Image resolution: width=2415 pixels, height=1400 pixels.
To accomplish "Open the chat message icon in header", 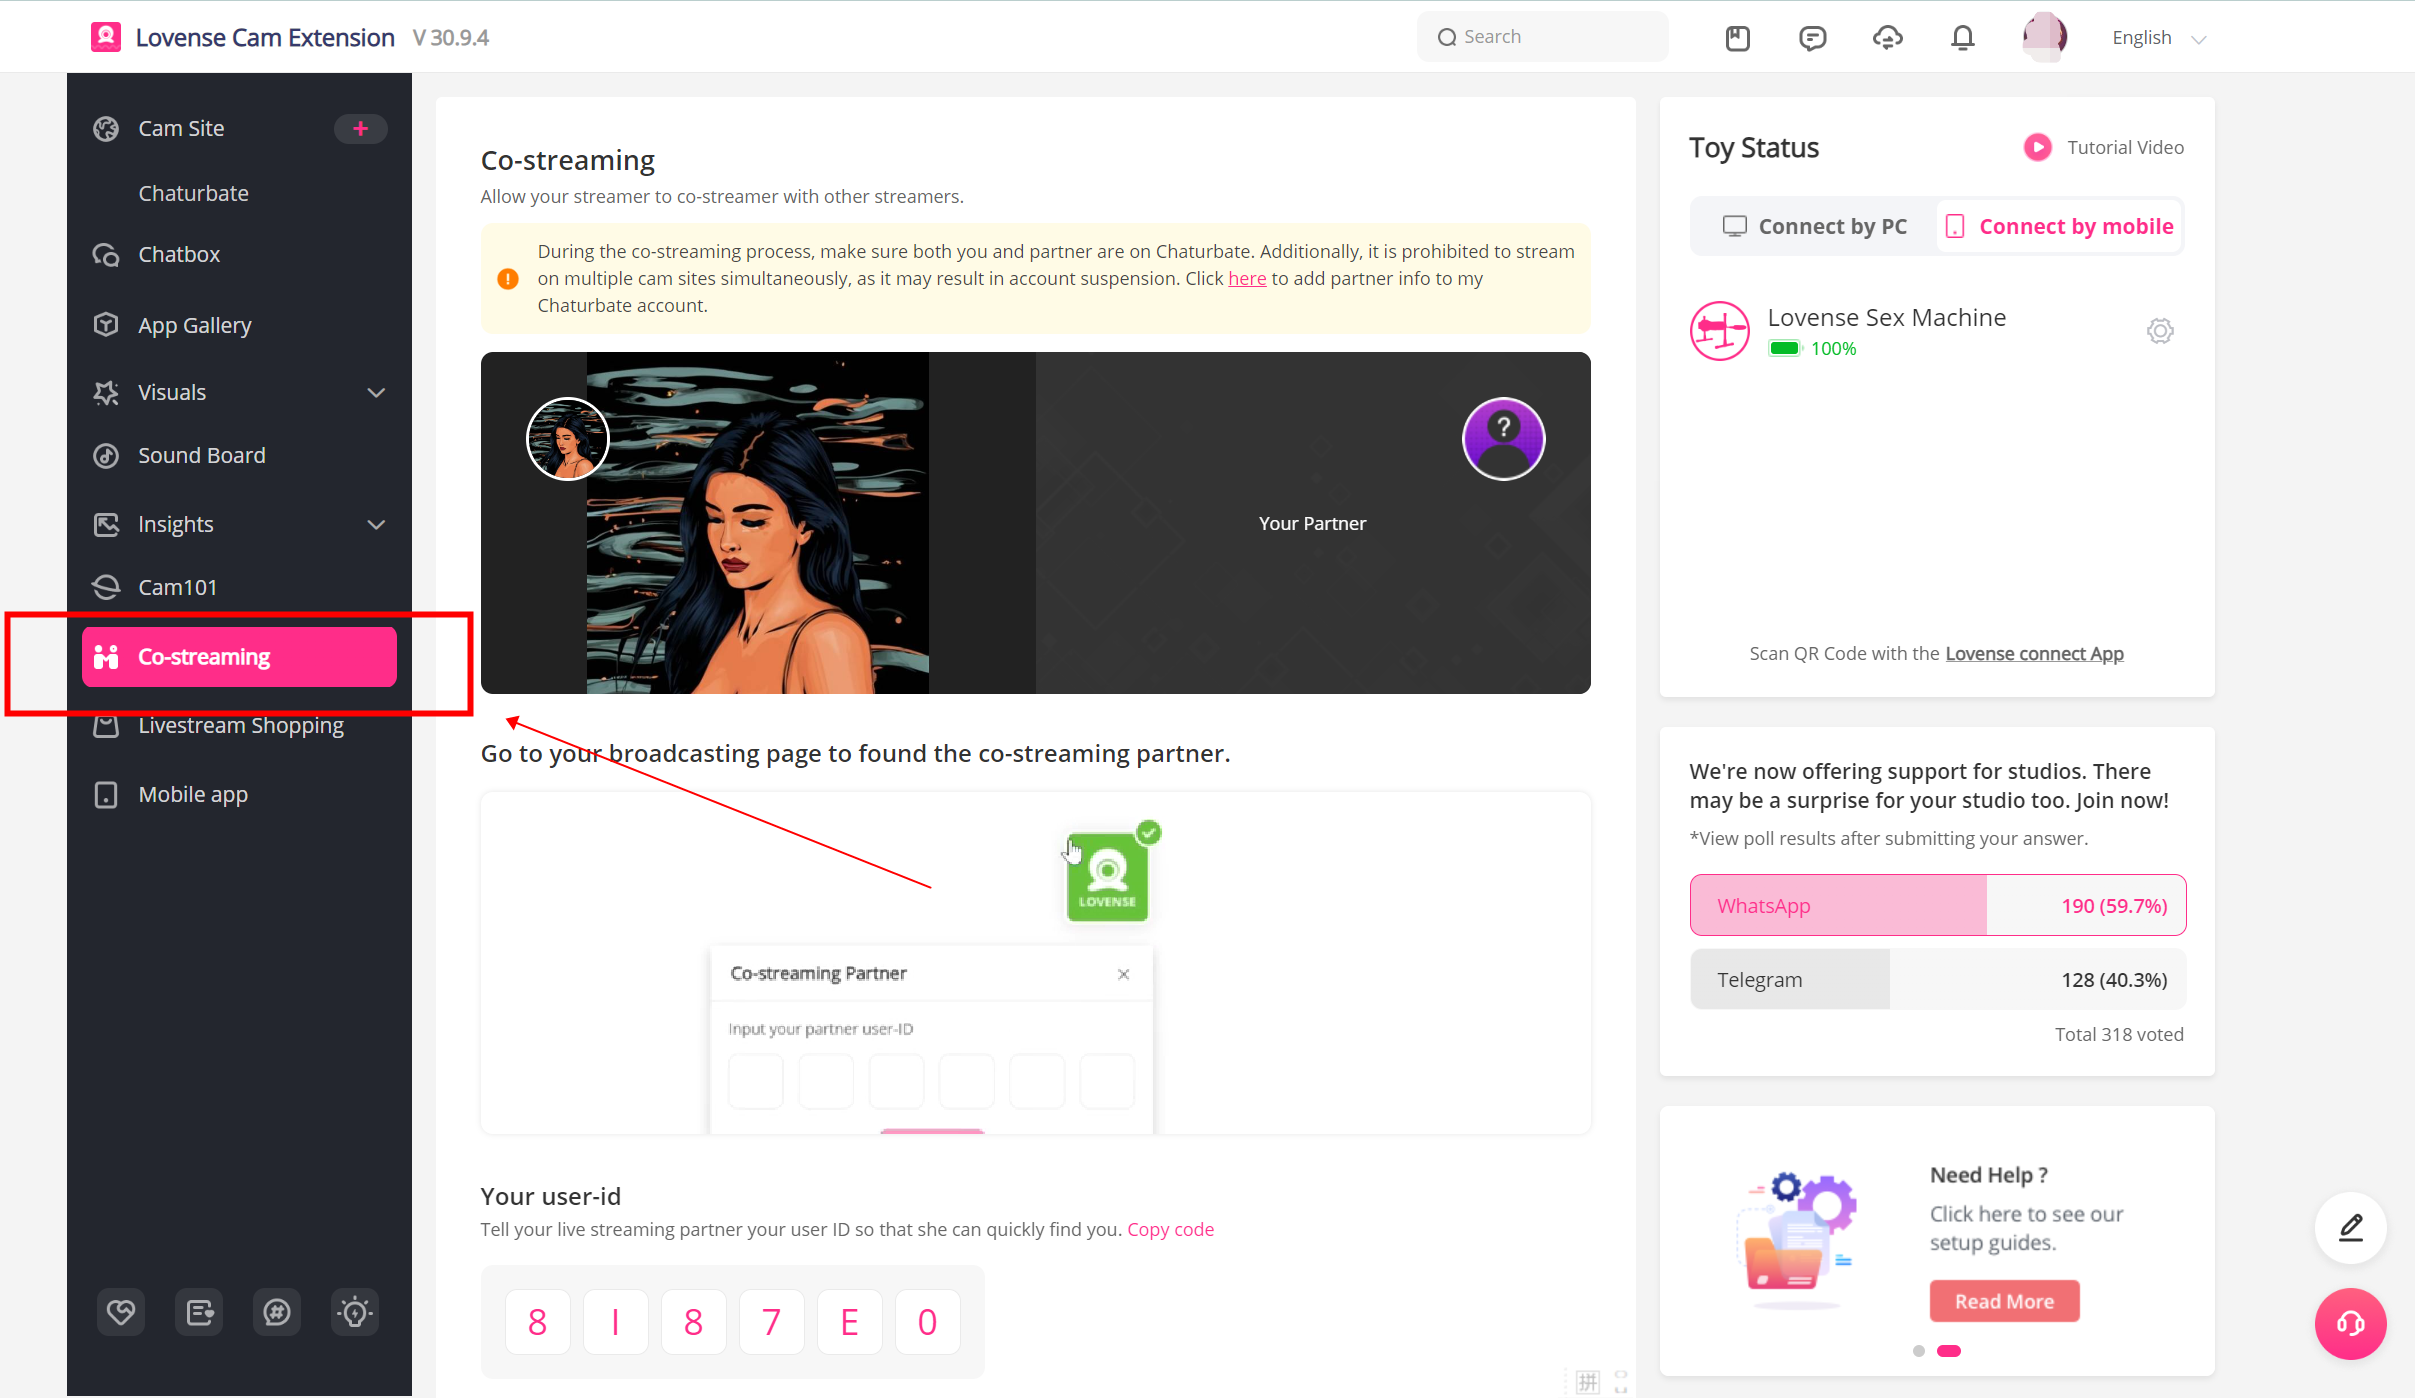I will tap(1812, 38).
